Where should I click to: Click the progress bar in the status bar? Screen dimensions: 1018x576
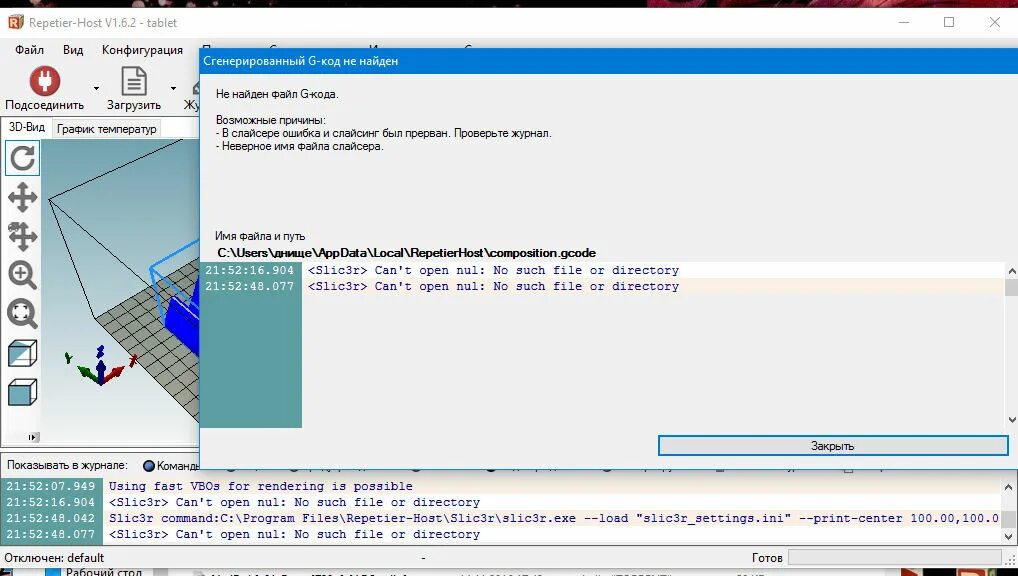click(x=895, y=557)
